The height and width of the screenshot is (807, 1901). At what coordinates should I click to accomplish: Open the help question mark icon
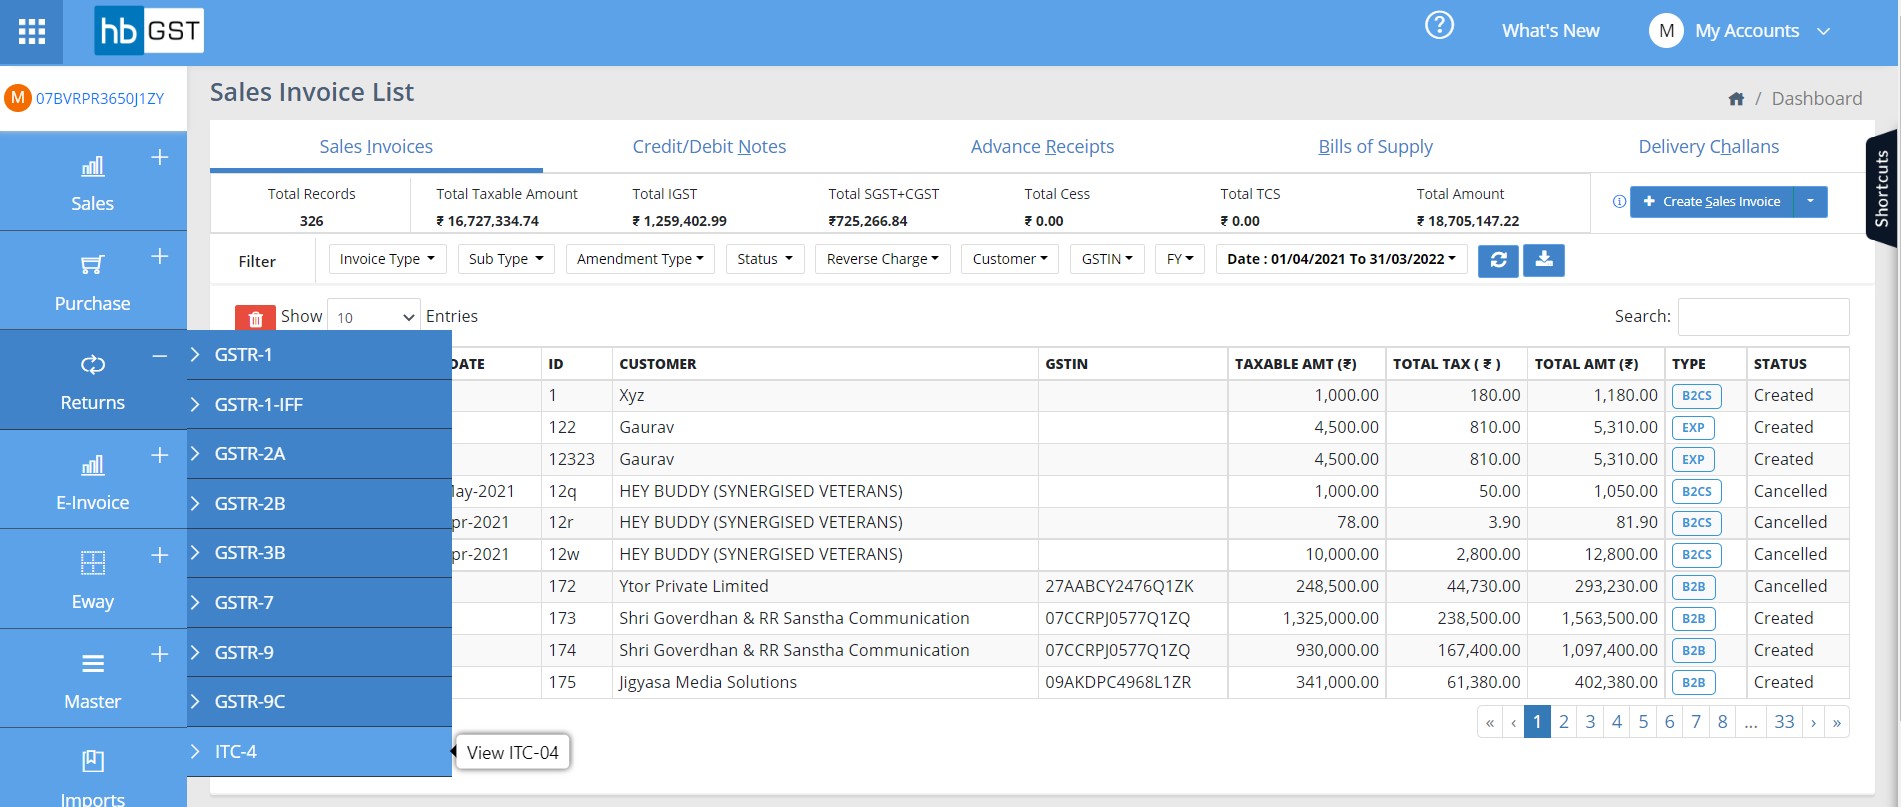[x=1439, y=25]
